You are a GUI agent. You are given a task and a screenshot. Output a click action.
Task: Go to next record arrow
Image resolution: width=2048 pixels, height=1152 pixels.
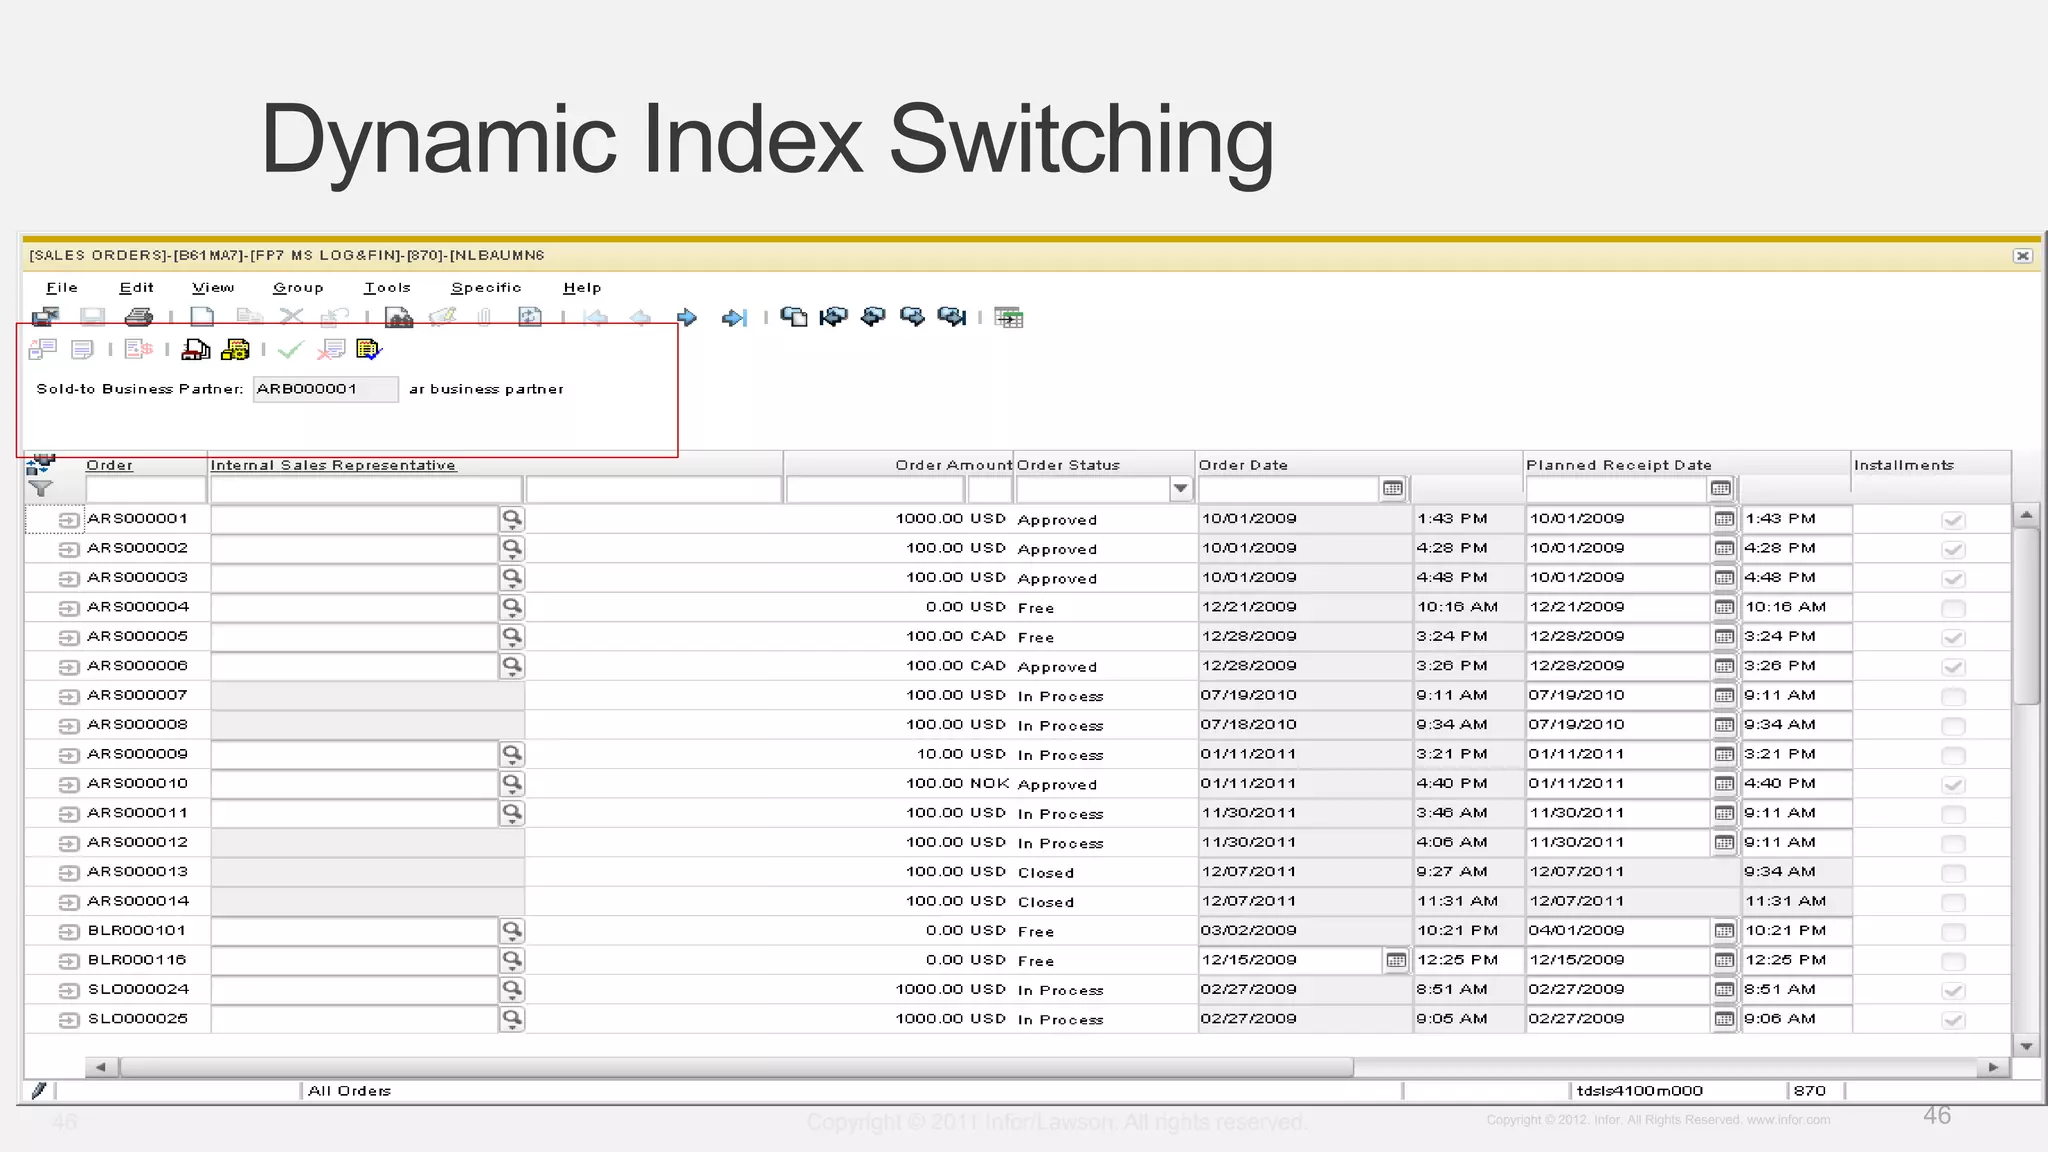687,317
